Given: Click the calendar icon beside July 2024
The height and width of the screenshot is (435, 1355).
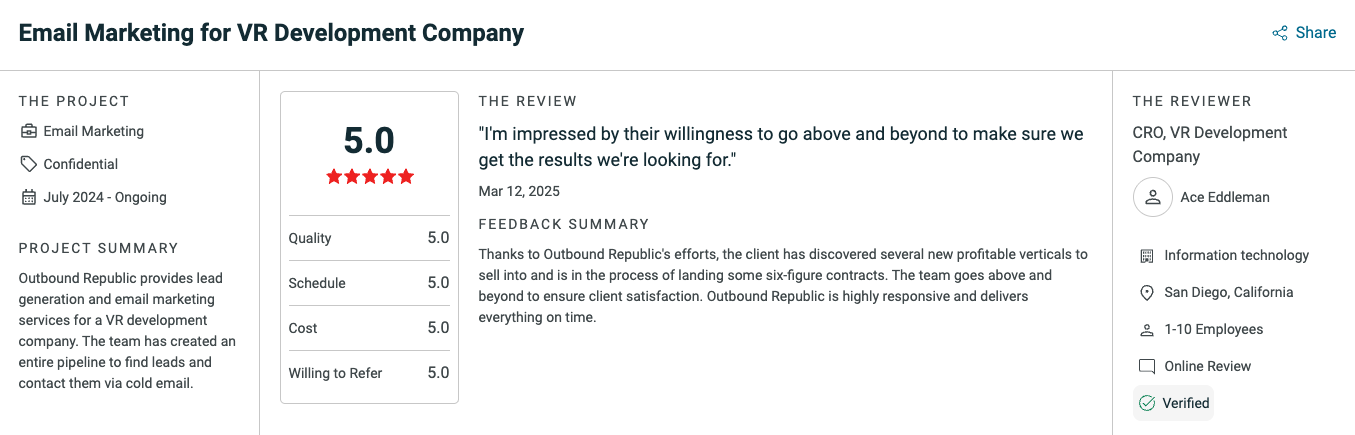Looking at the screenshot, I should click(x=29, y=197).
